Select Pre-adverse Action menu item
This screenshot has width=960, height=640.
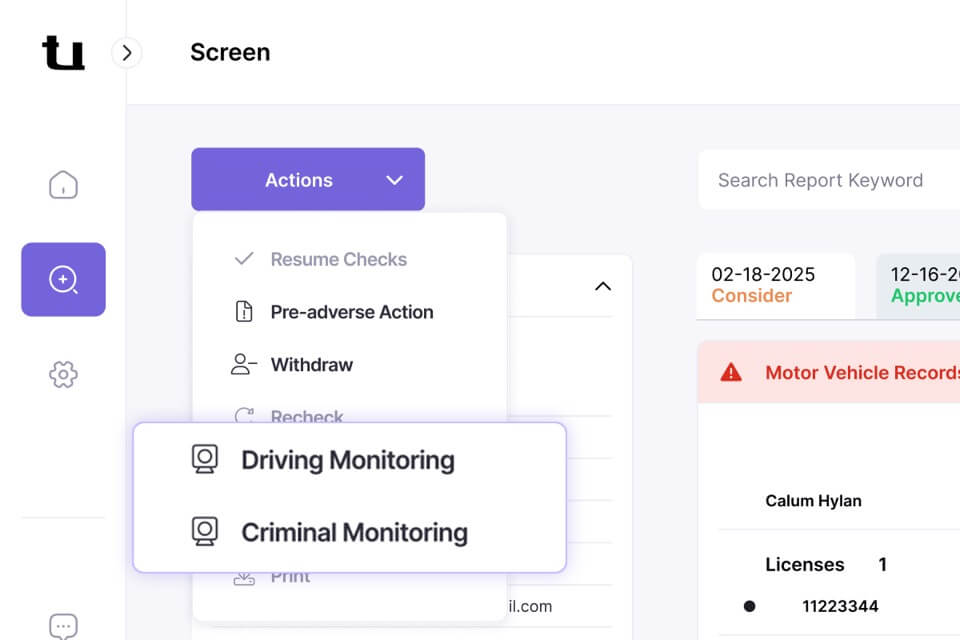click(x=351, y=312)
